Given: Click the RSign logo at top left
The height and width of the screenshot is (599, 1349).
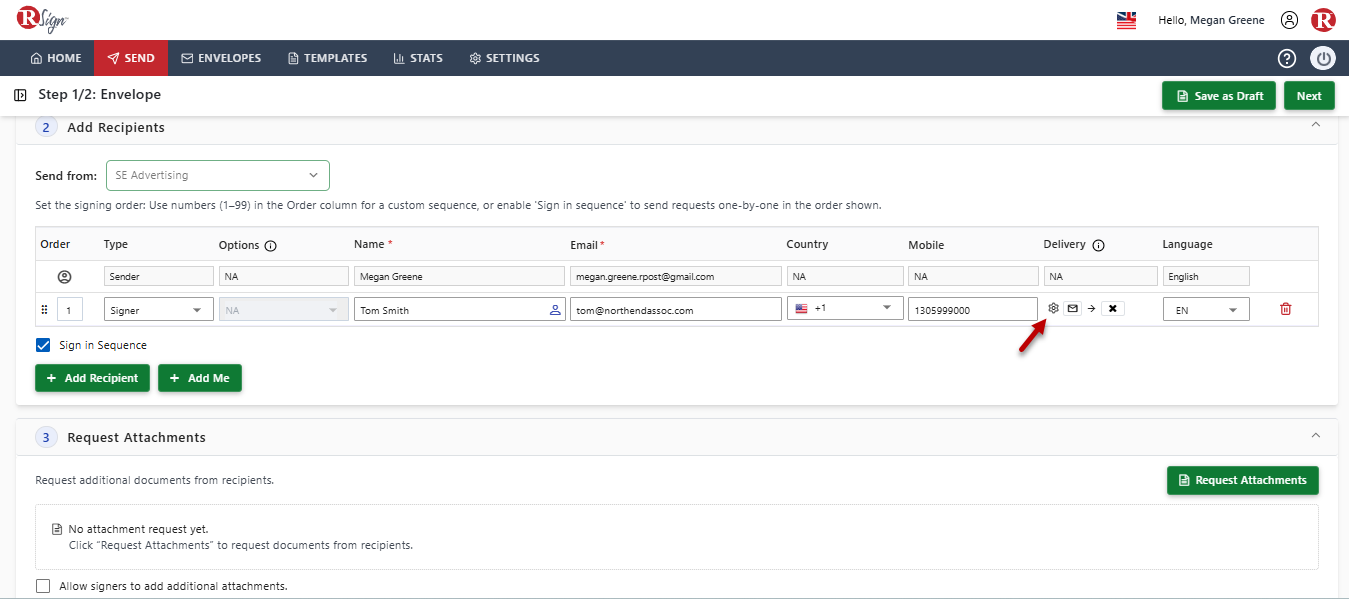Looking at the screenshot, I should [x=42, y=19].
